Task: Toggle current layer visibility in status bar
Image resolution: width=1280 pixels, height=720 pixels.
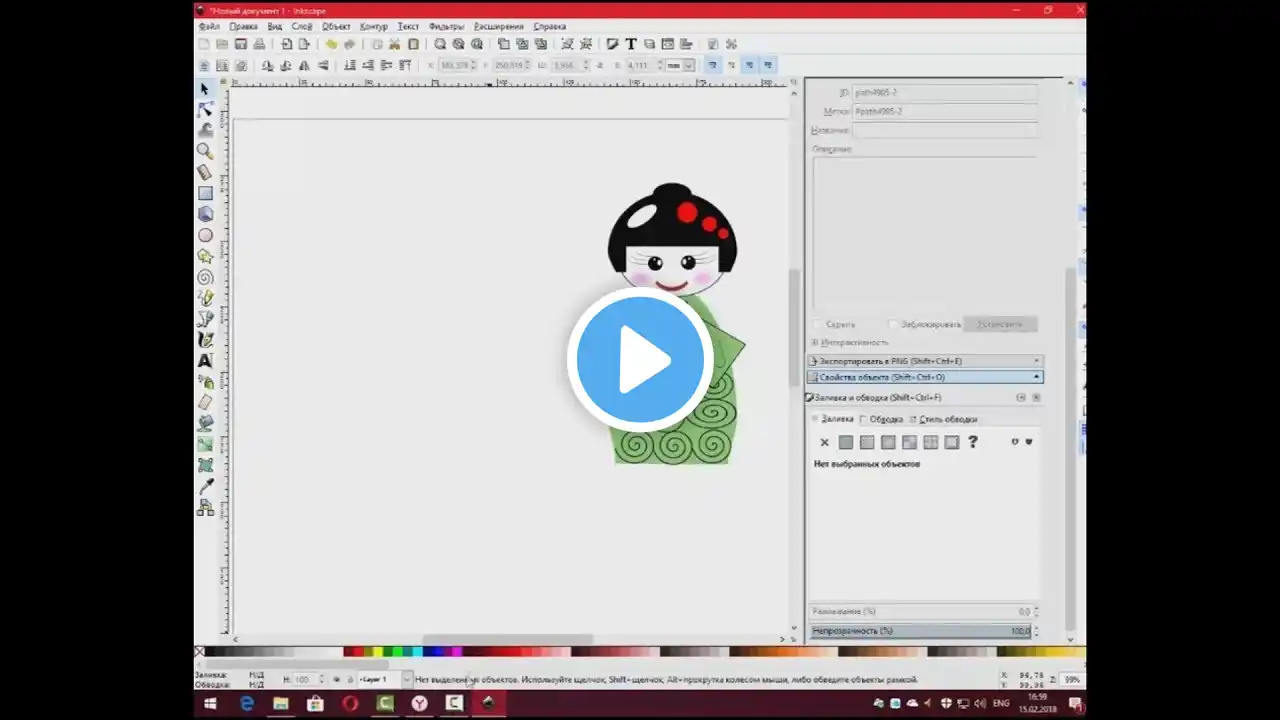Action: click(x=337, y=679)
